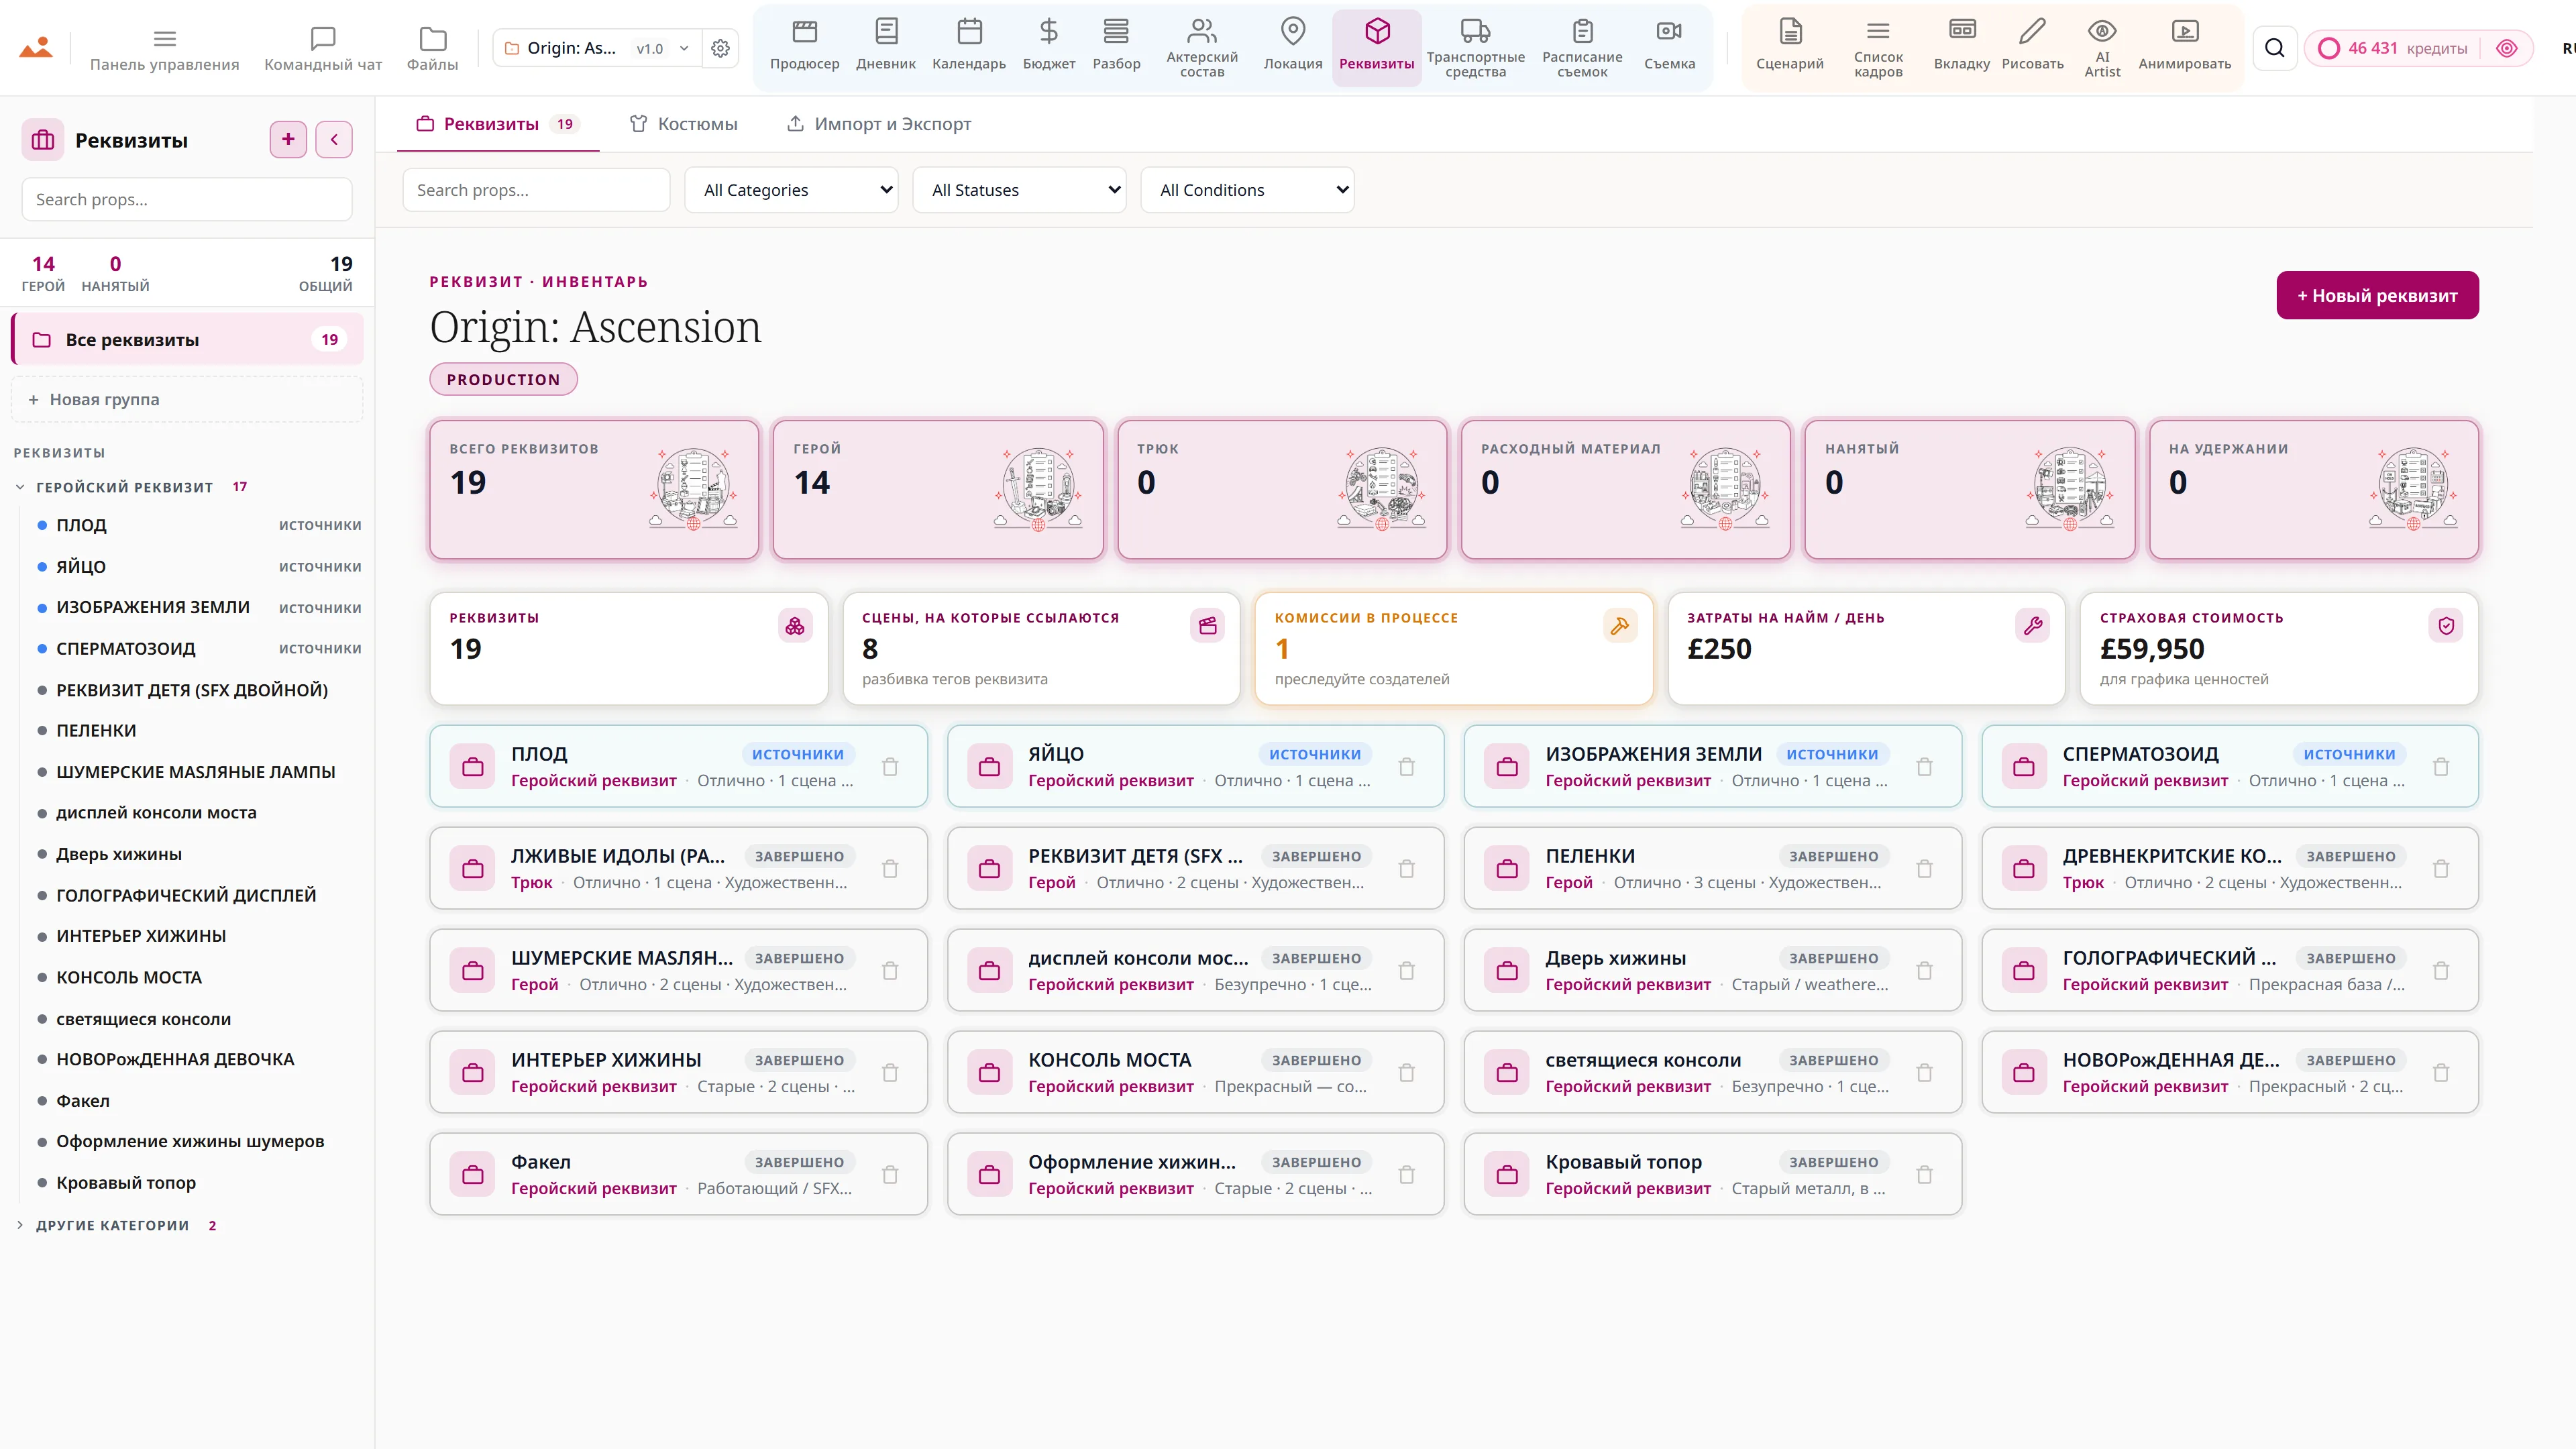Toggle credits visibility eye icon
Image resolution: width=2576 pixels, height=1449 pixels.
pos(2506,48)
